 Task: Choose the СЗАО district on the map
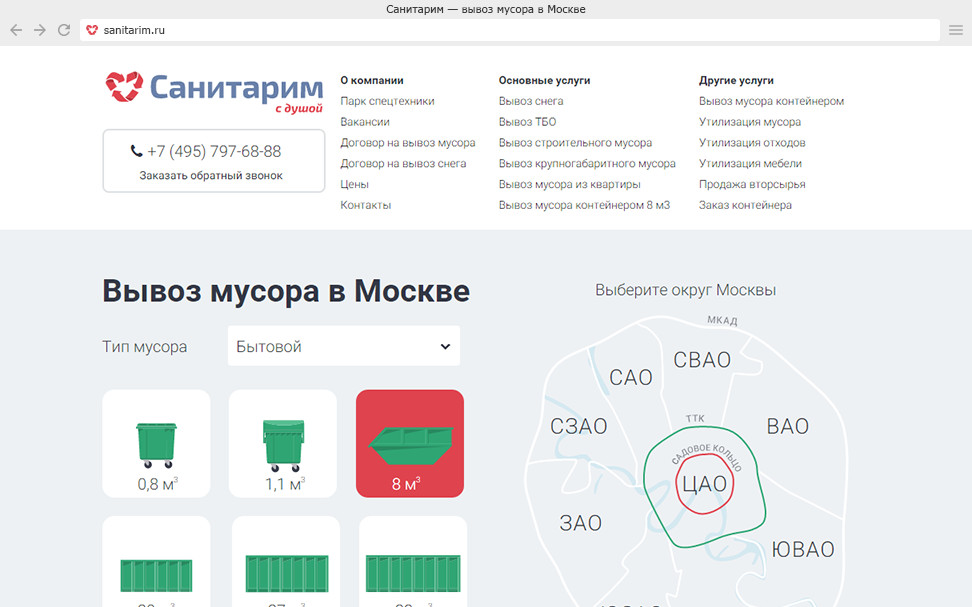pos(578,427)
